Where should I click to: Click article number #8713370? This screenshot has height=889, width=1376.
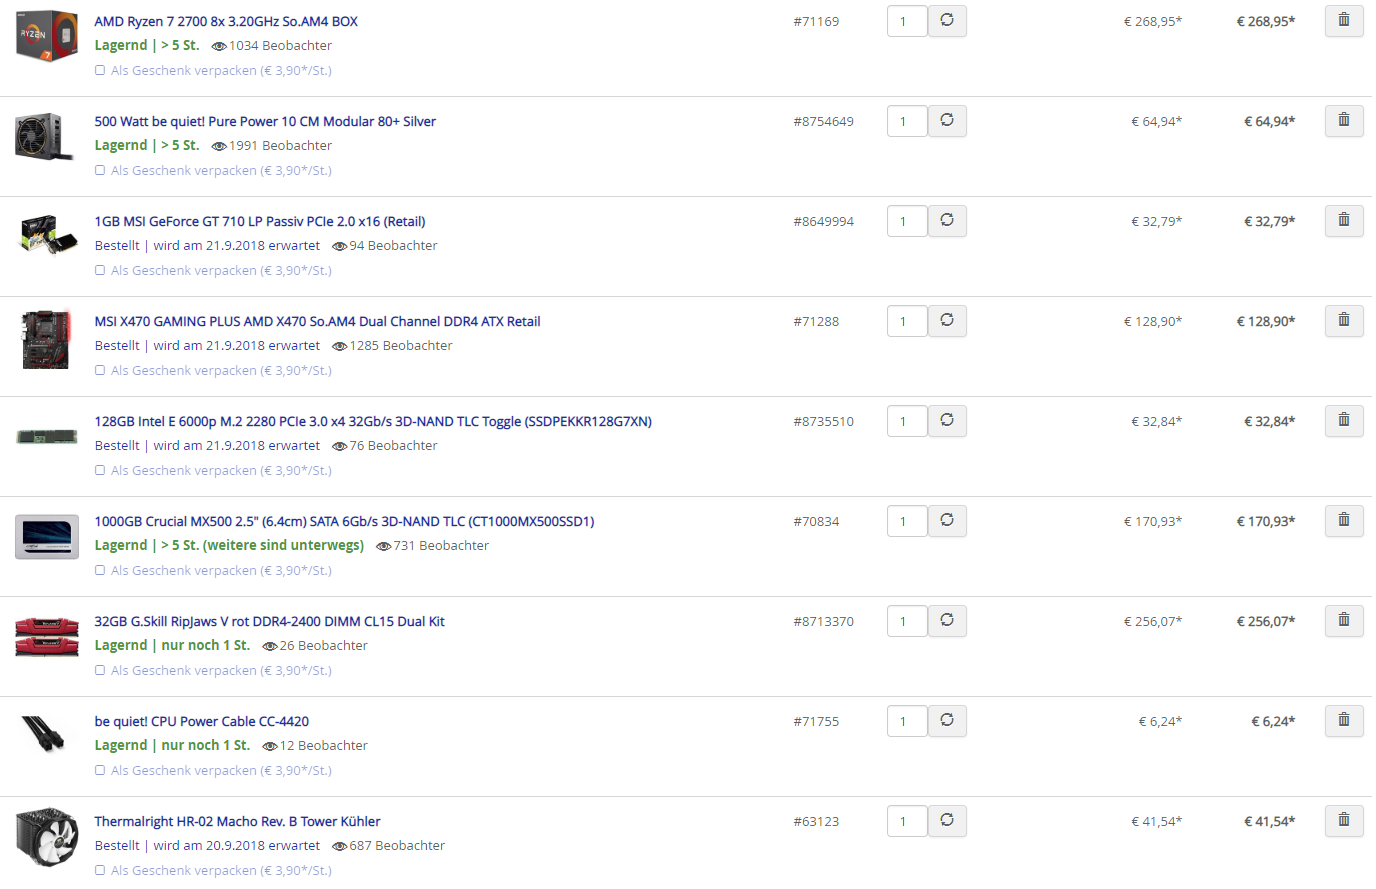[x=823, y=621]
